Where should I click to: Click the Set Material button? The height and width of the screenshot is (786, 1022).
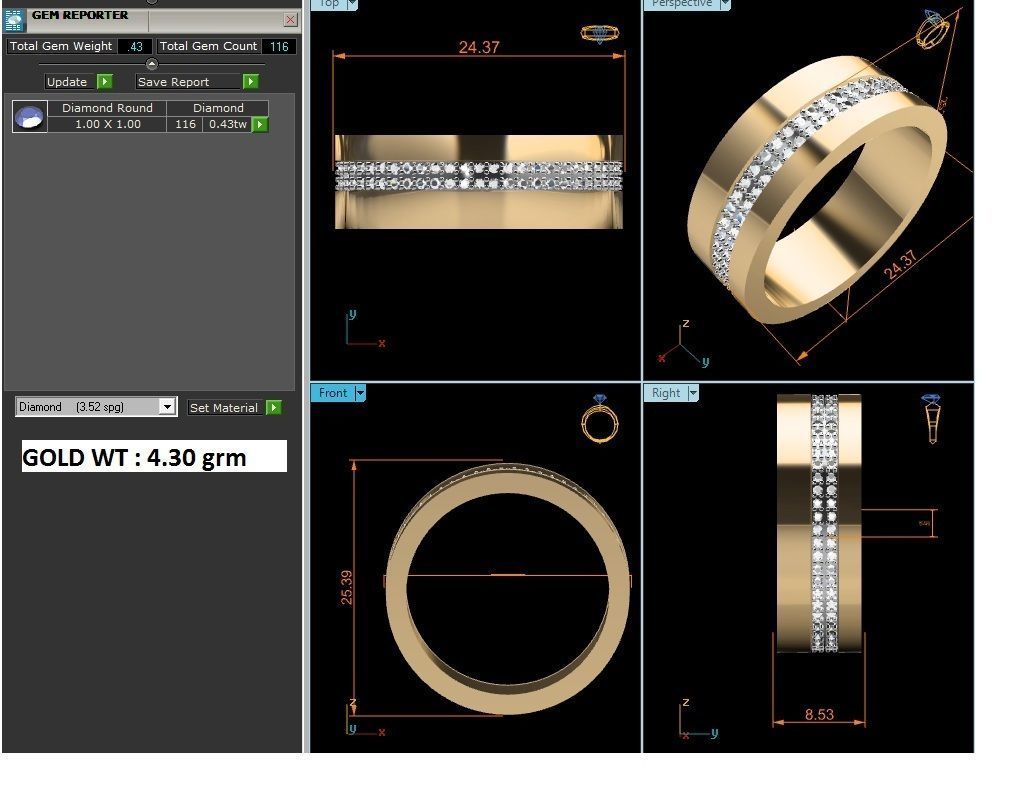coord(224,407)
